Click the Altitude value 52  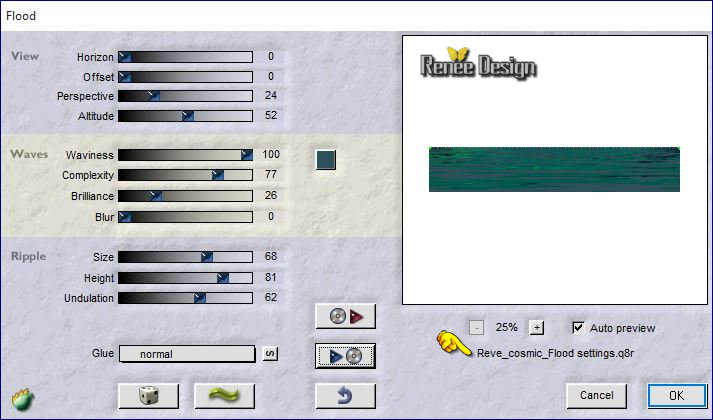click(x=271, y=115)
